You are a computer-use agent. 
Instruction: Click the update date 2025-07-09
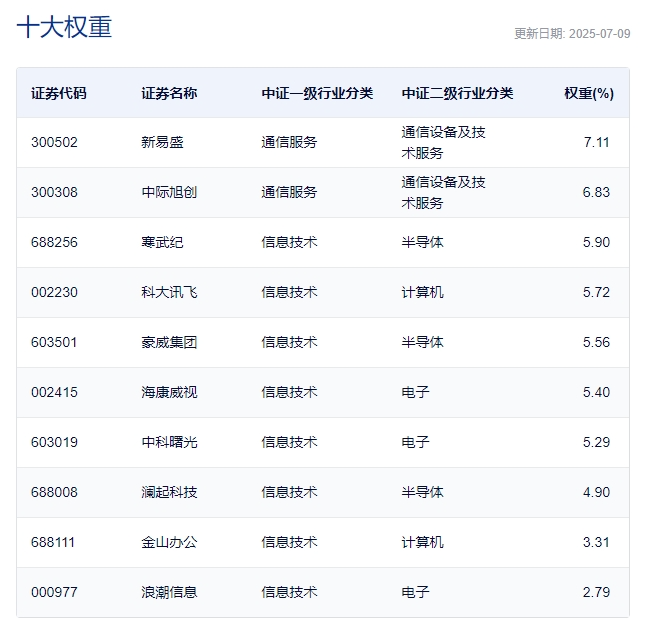pos(600,34)
